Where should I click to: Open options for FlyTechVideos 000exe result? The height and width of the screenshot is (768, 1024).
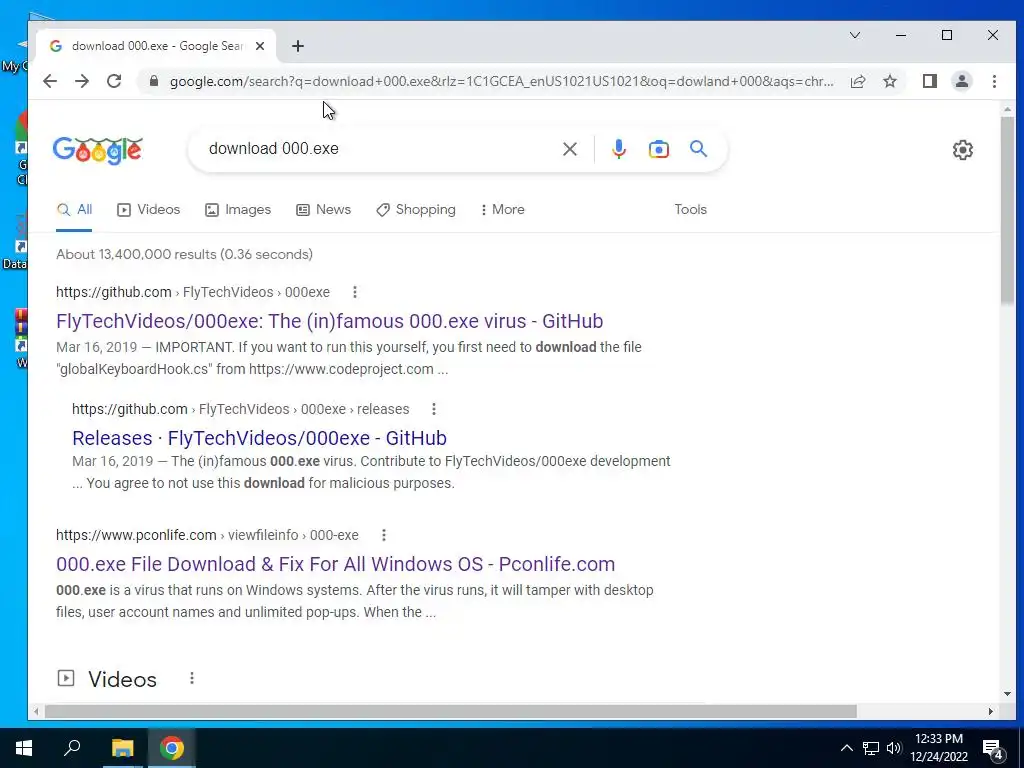tap(355, 292)
